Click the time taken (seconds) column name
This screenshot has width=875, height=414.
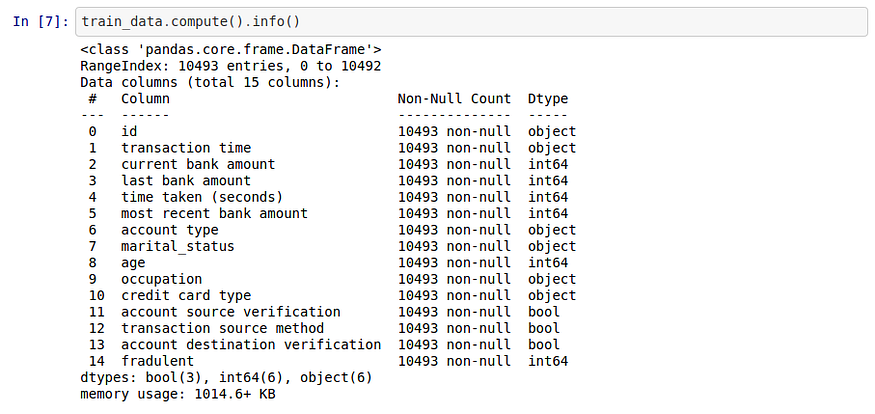point(203,198)
